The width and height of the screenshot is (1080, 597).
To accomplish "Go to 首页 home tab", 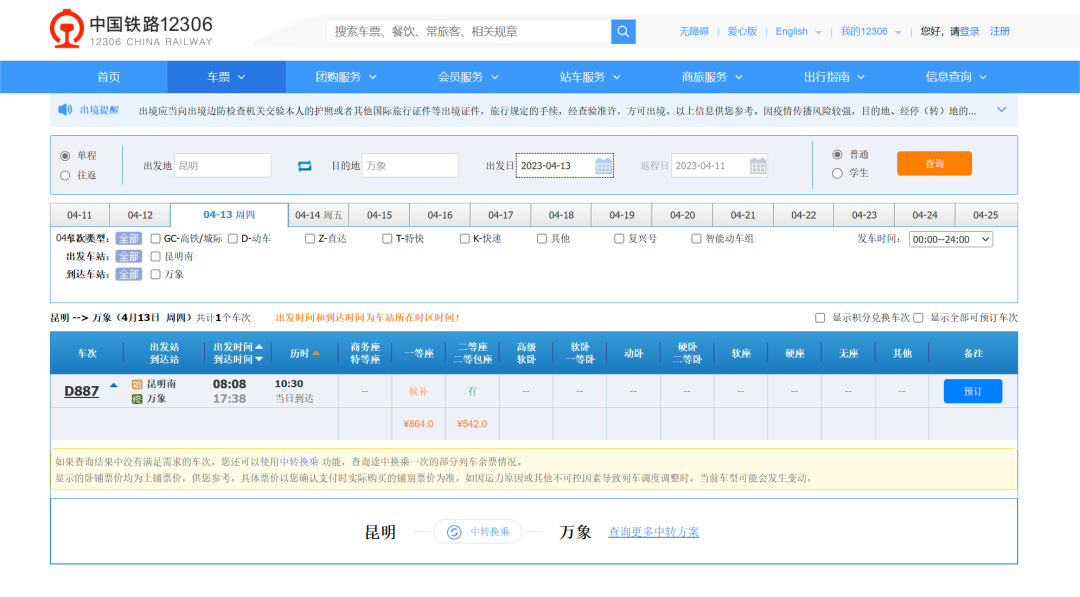I will 108,77.
